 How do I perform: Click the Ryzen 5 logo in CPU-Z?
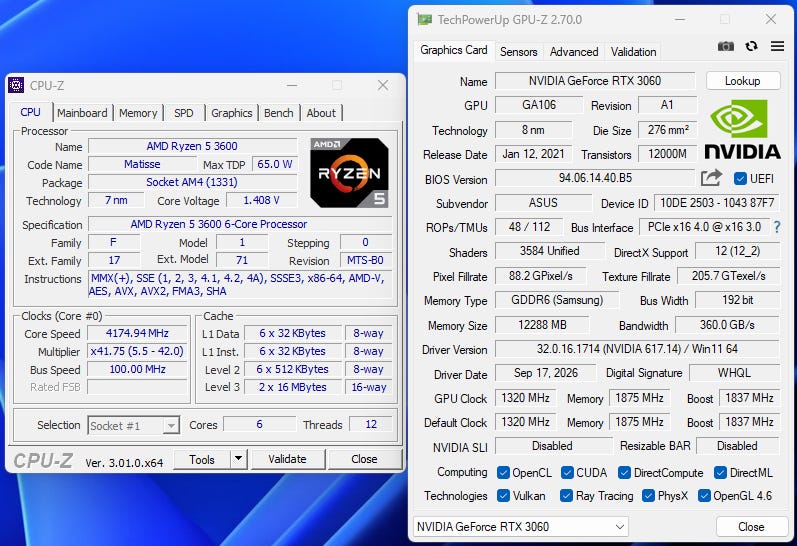pos(349,173)
